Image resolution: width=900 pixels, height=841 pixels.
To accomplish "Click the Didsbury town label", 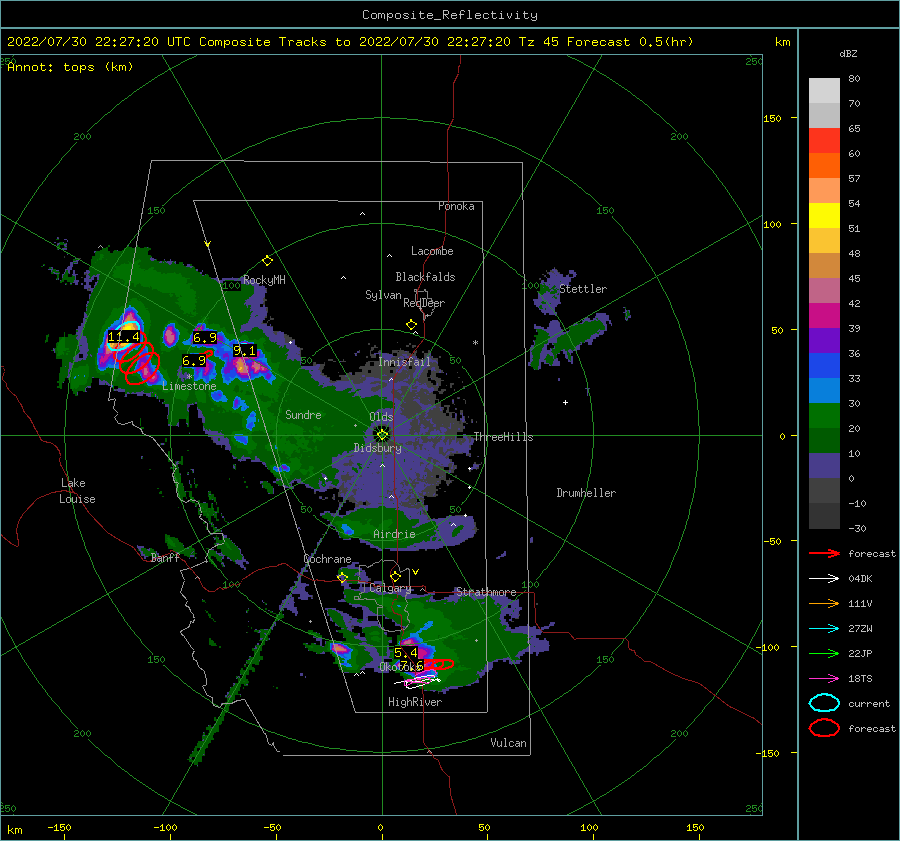I will coord(377,448).
